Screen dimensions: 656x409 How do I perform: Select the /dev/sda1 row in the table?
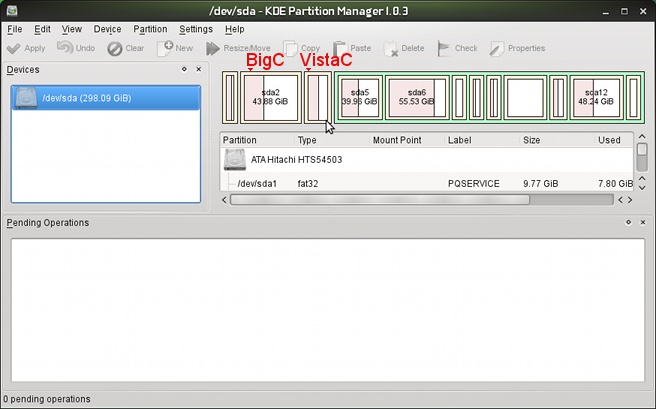pyautogui.click(x=258, y=184)
